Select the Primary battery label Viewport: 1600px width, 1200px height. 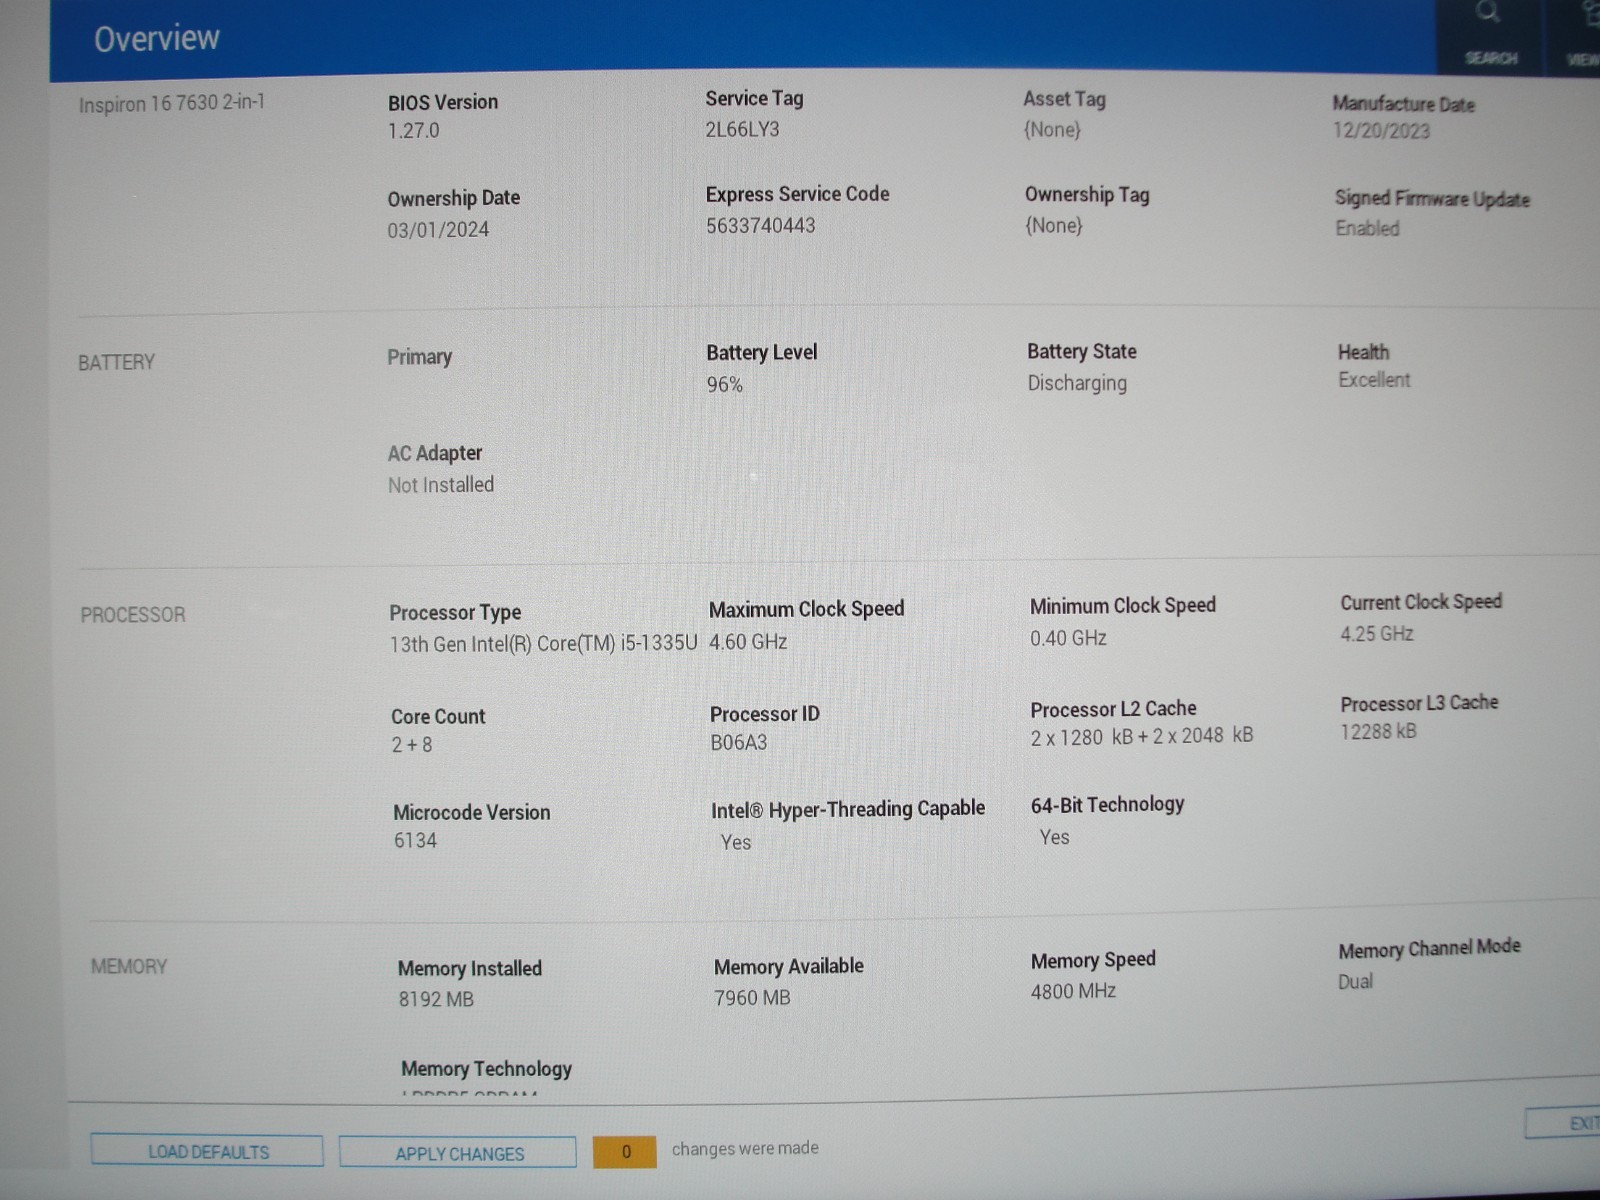point(419,357)
